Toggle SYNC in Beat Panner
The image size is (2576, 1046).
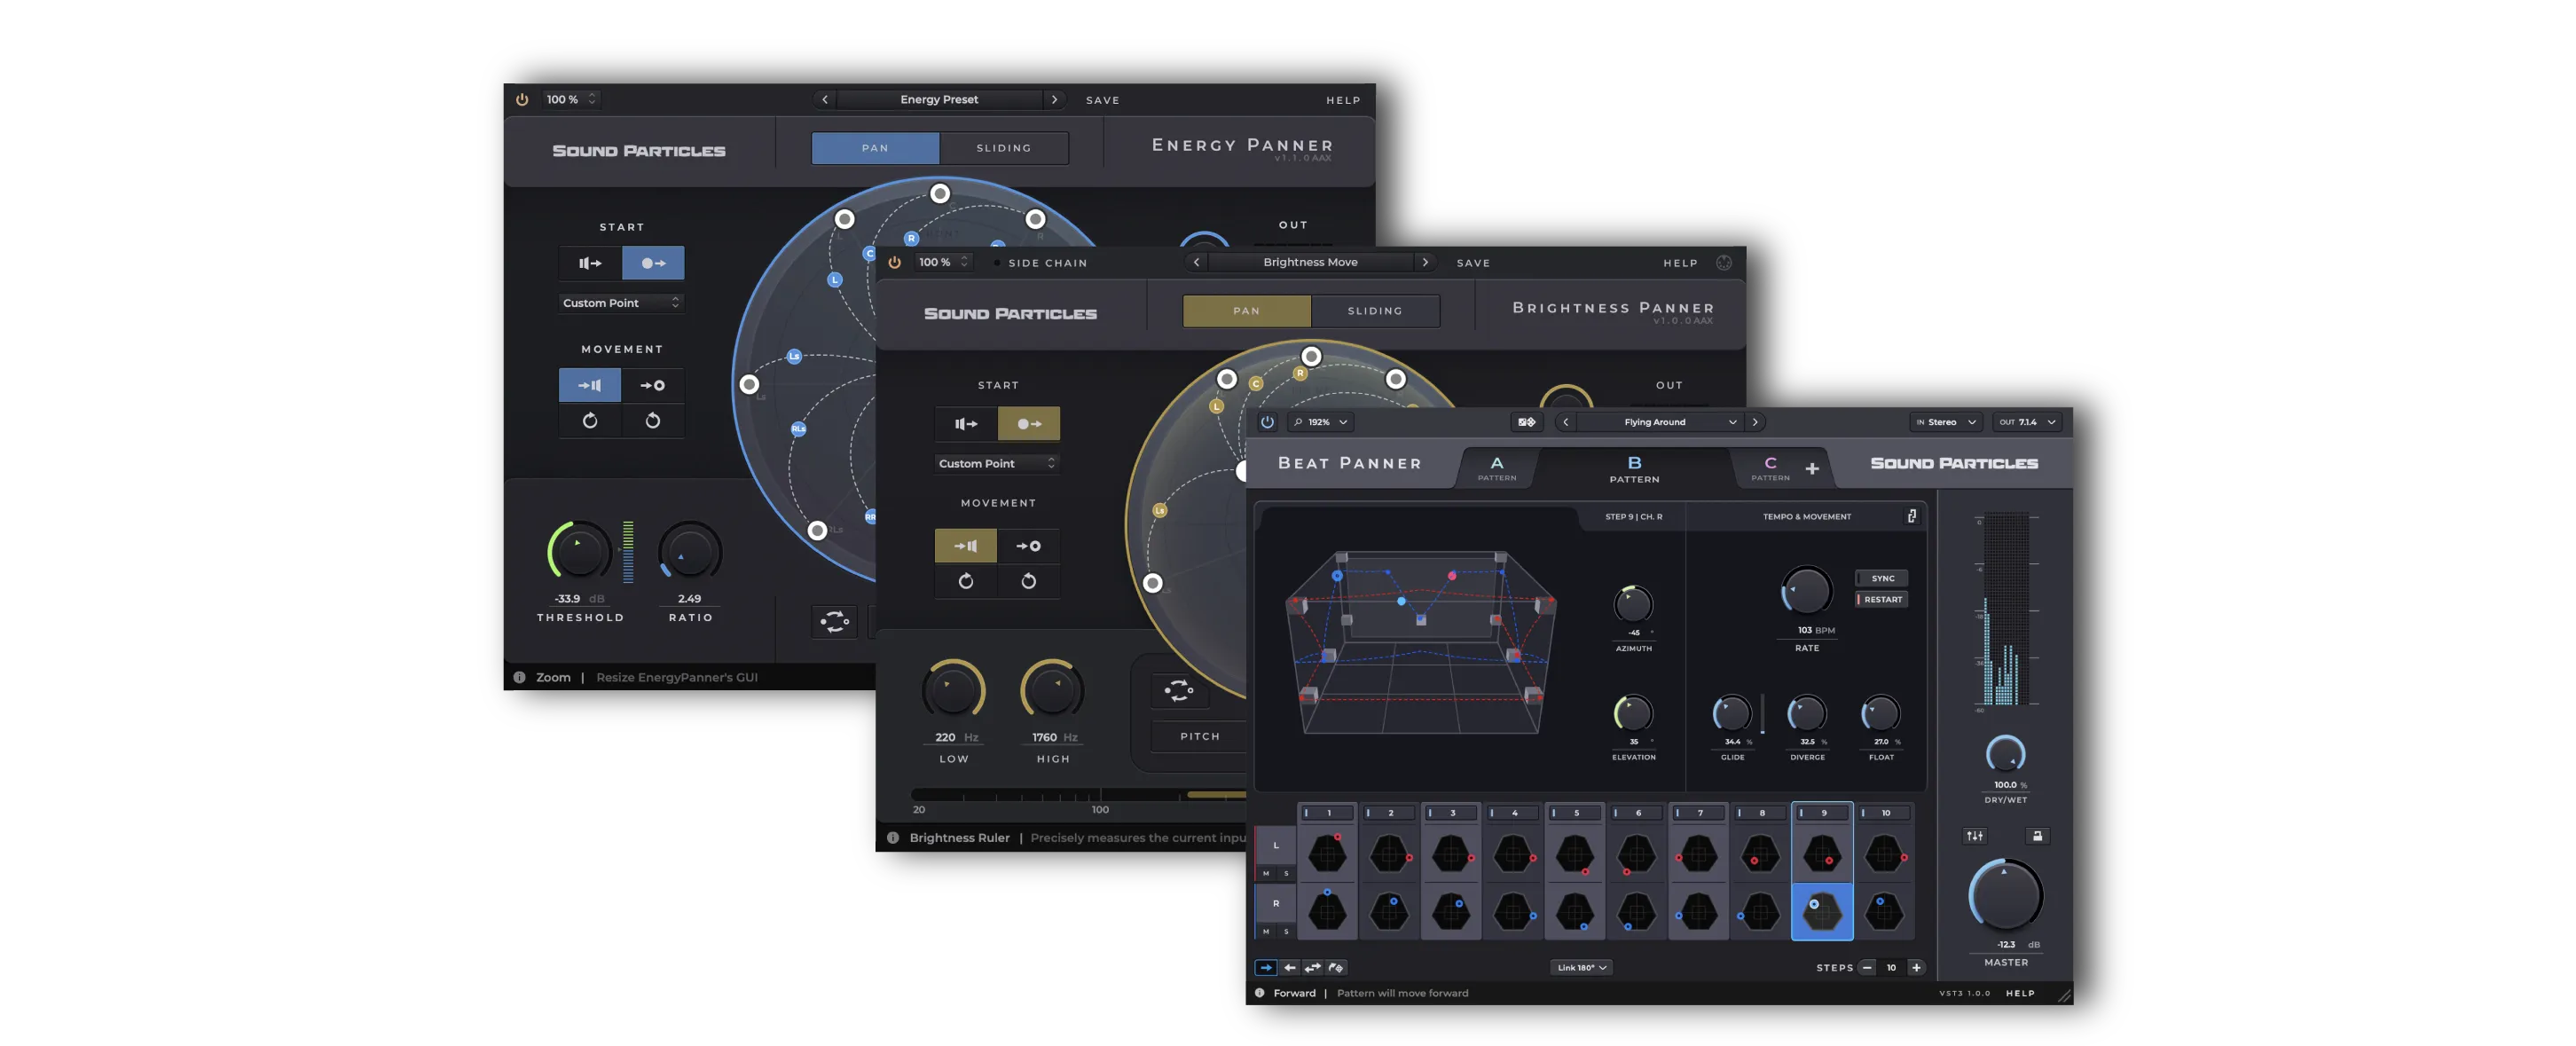[1882, 578]
